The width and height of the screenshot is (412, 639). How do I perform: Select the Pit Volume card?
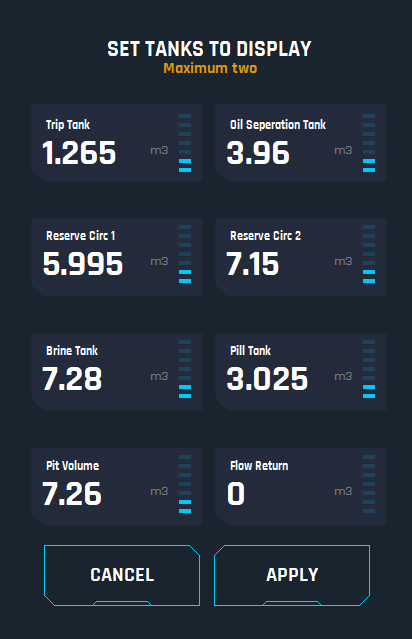point(117,487)
